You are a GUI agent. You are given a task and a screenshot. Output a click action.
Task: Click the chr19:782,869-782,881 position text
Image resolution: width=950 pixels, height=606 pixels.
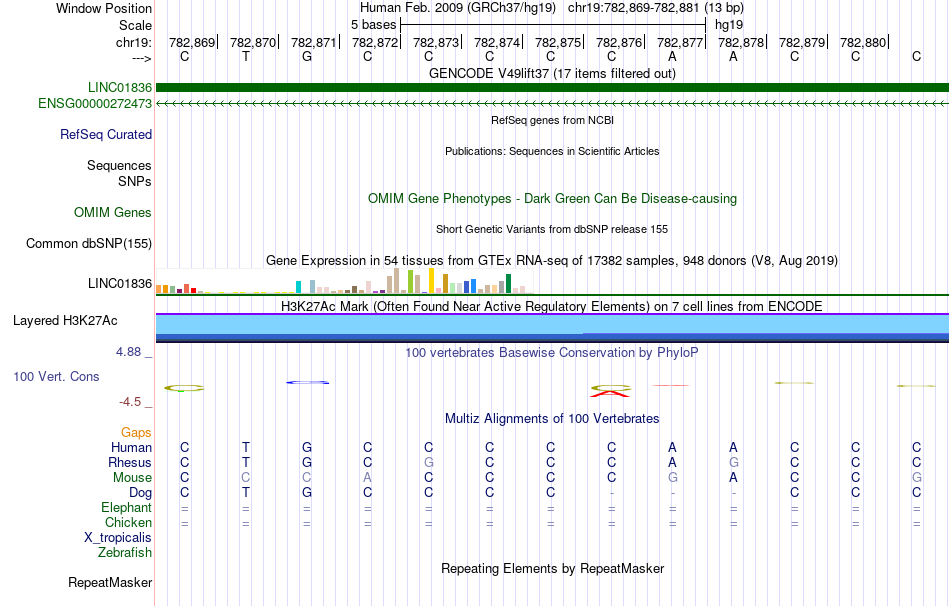click(x=633, y=8)
